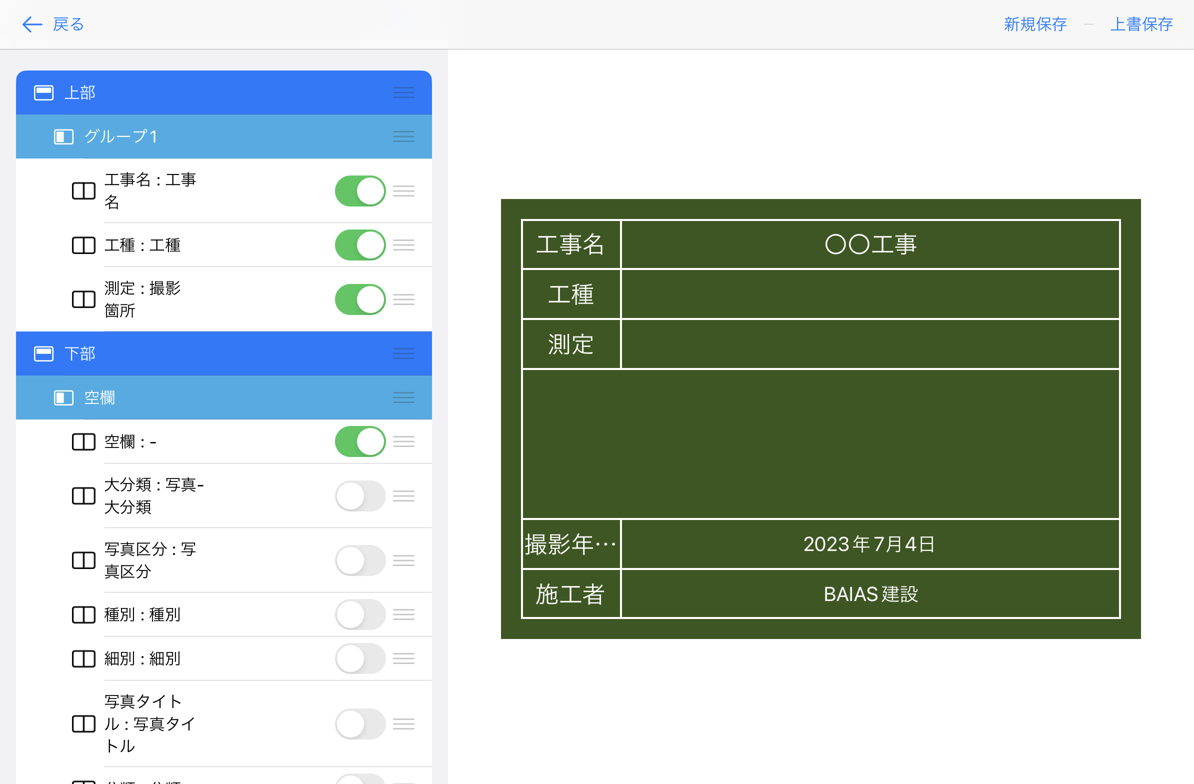Click reorder handle on 空欄 group header
The image size is (1194, 784).
point(404,398)
